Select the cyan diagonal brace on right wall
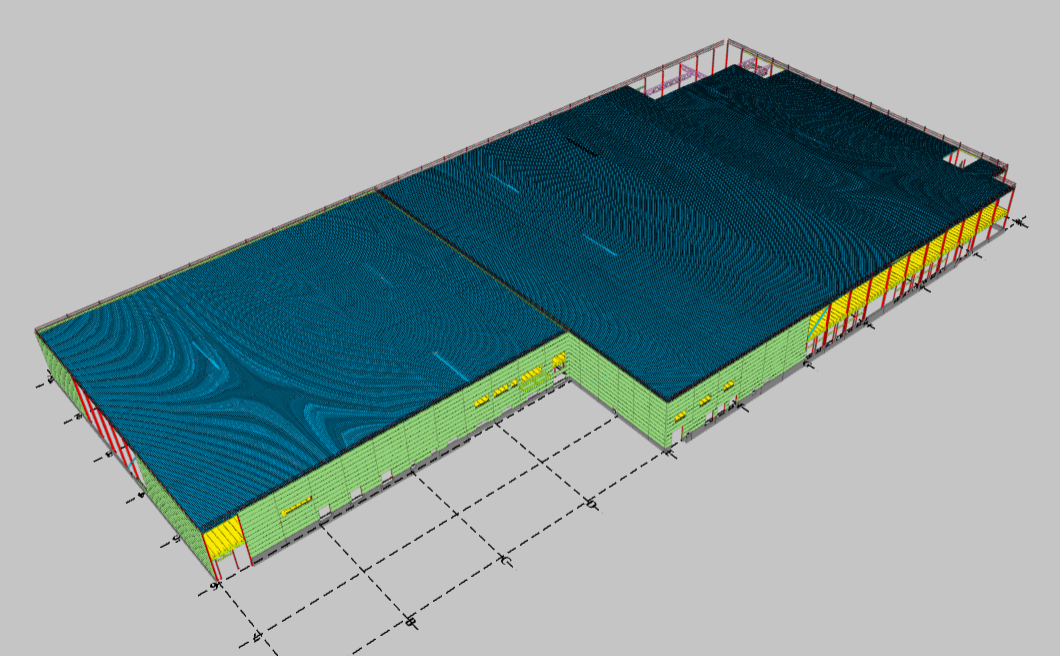This screenshot has width=1060, height=656. [818, 321]
